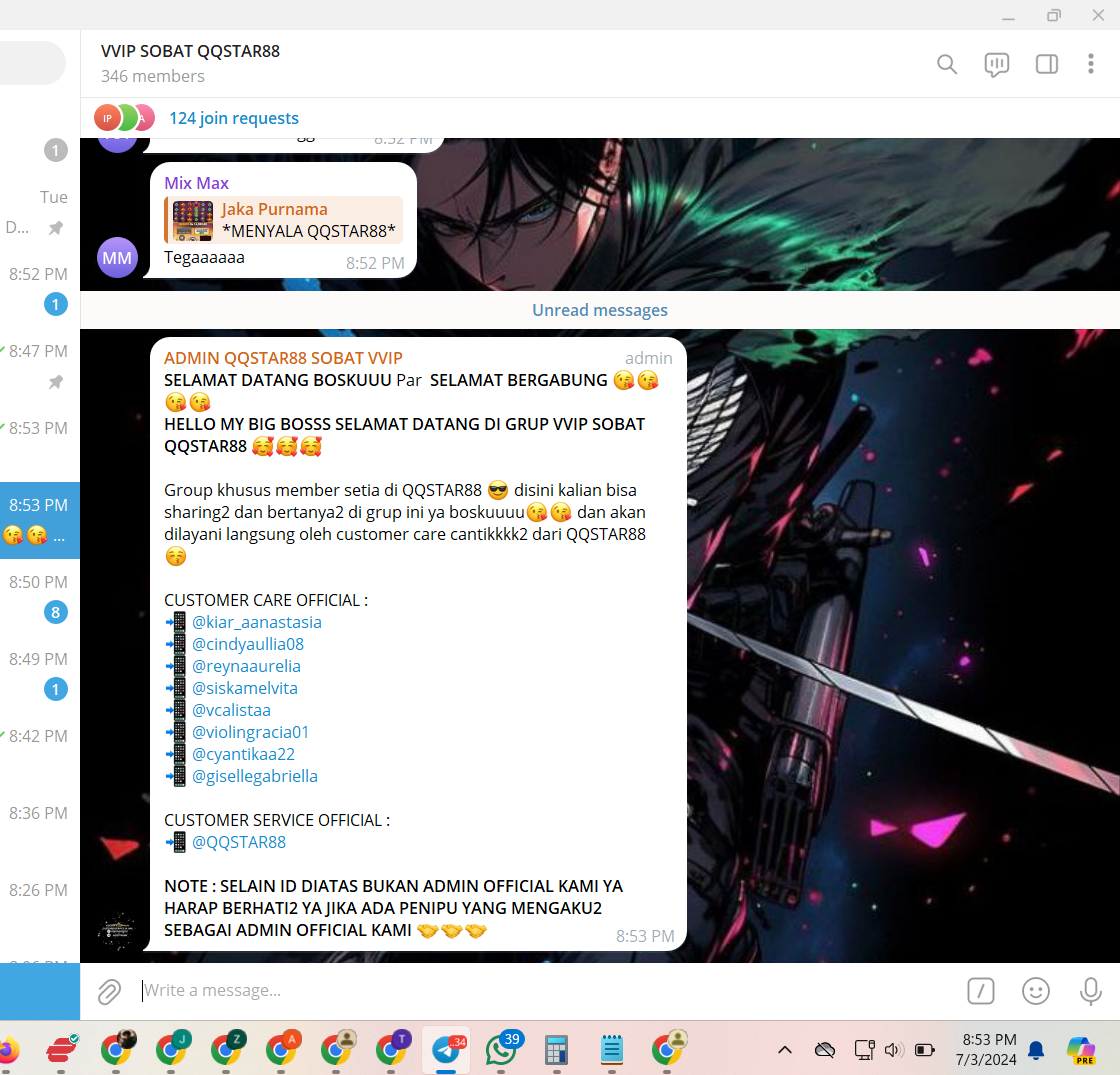The image size is (1120, 1075).
Task: Open the pinned chat dated Tue
Action: coord(40,212)
